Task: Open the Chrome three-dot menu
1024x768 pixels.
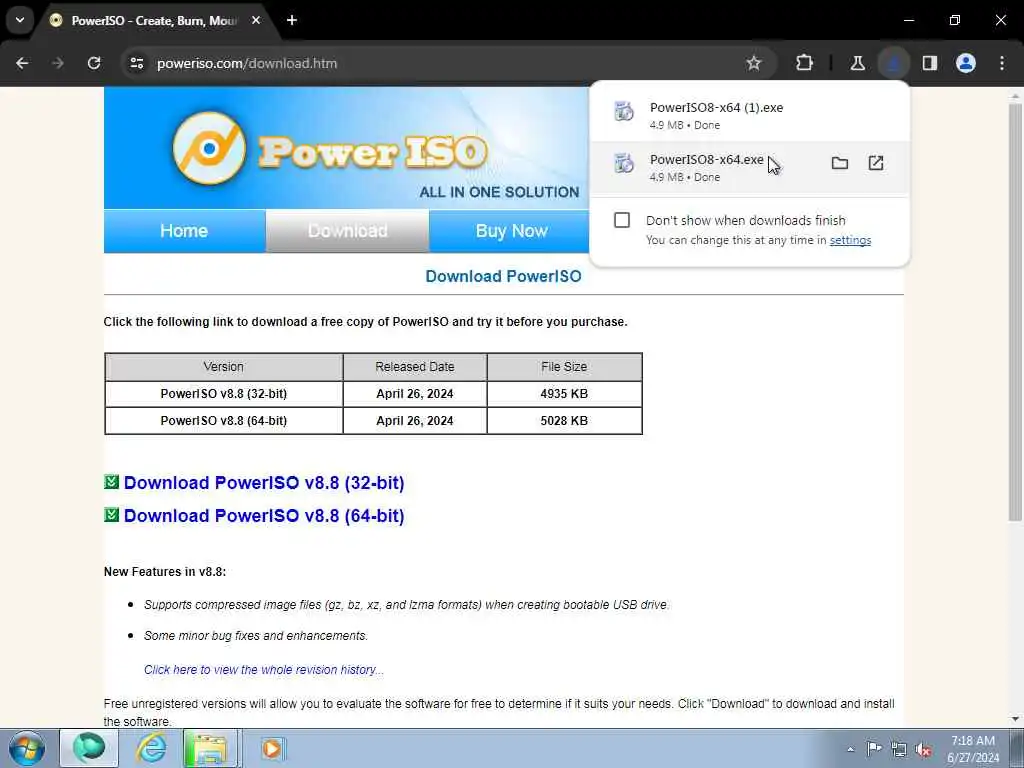Action: click(1002, 63)
